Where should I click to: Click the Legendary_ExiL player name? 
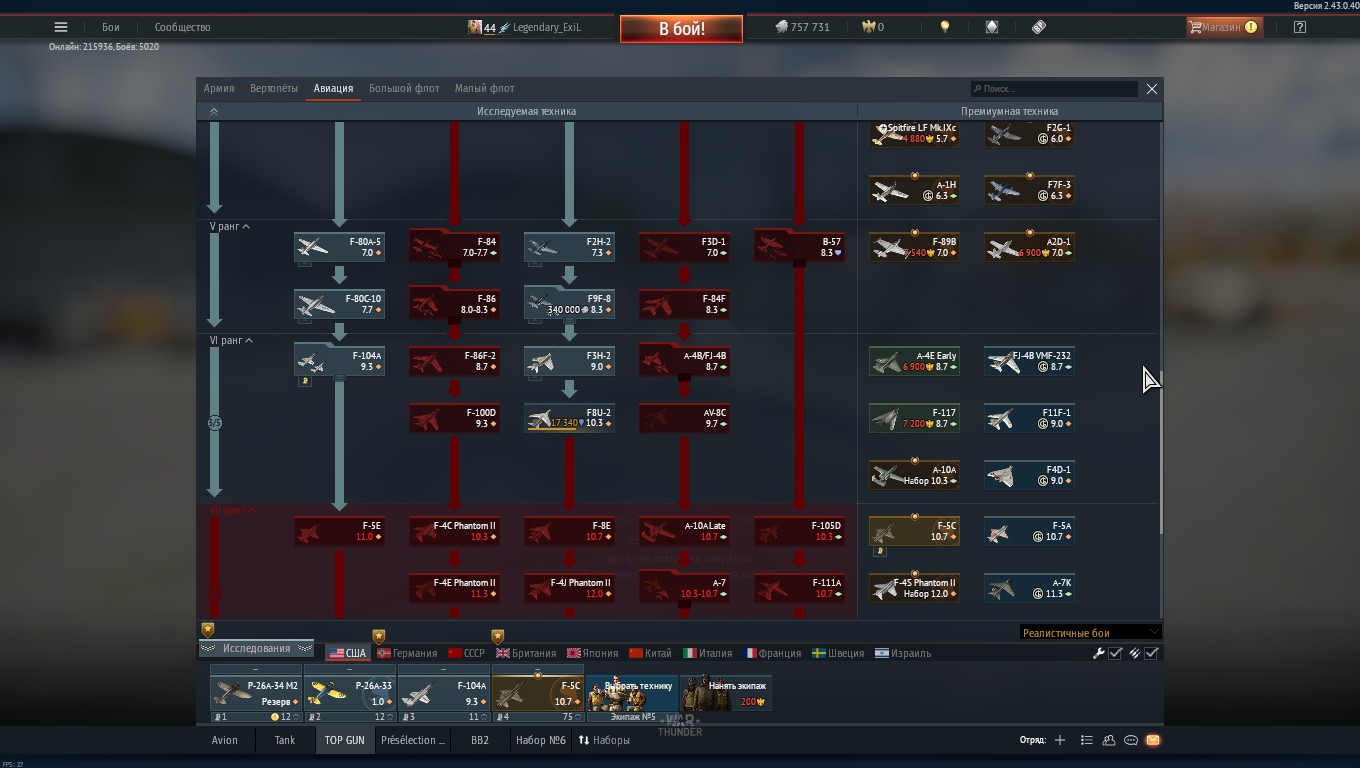click(x=546, y=27)
